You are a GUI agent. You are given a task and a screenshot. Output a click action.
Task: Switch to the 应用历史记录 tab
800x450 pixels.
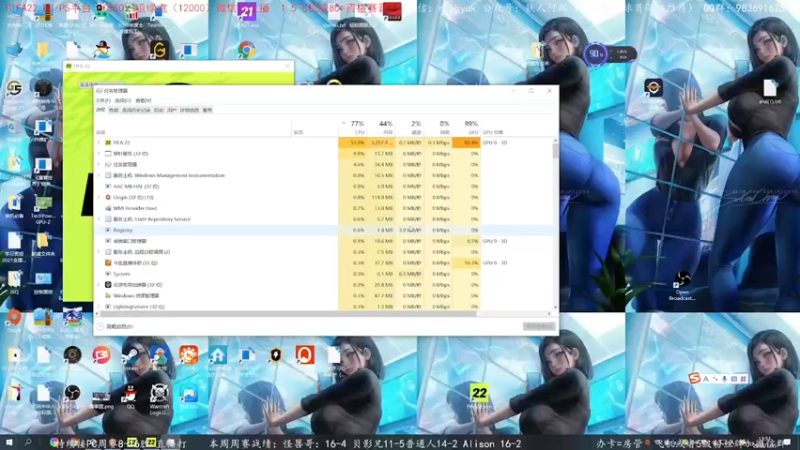[x=136, y=110]
